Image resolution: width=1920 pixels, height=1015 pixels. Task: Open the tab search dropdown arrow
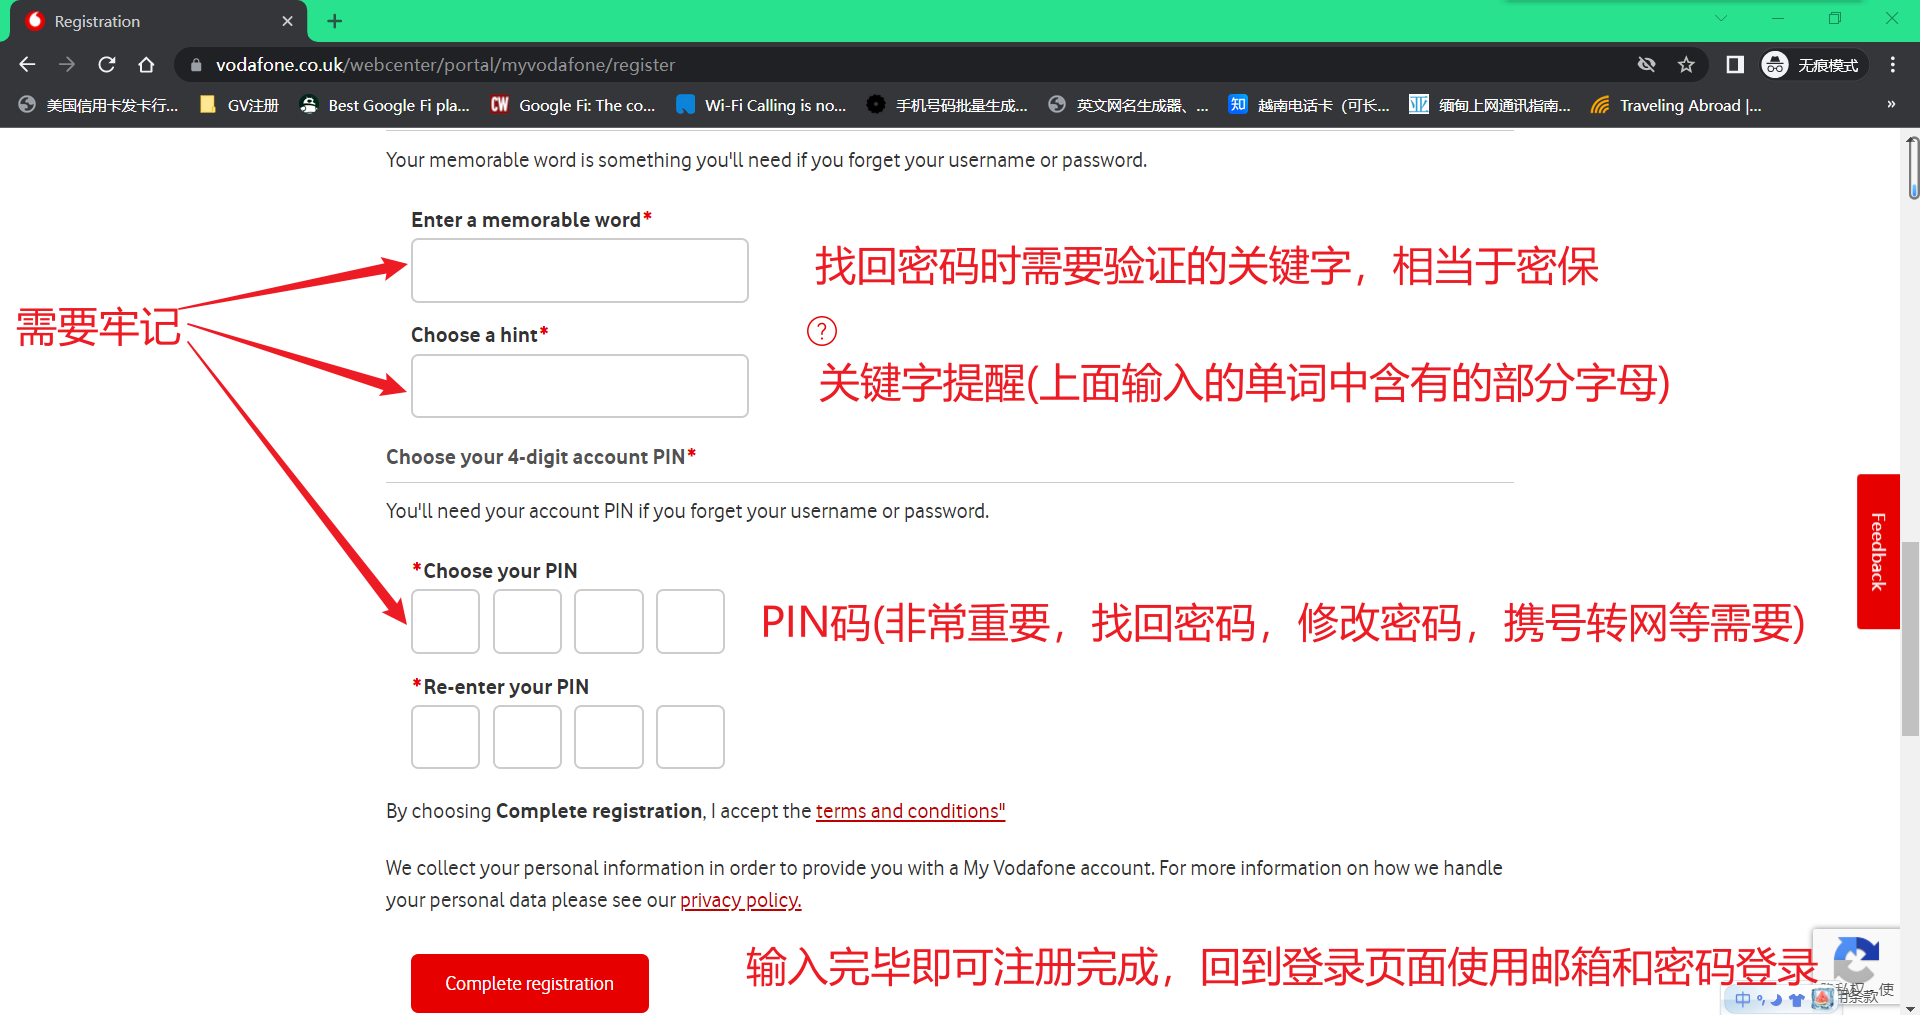pos(1721,18)
